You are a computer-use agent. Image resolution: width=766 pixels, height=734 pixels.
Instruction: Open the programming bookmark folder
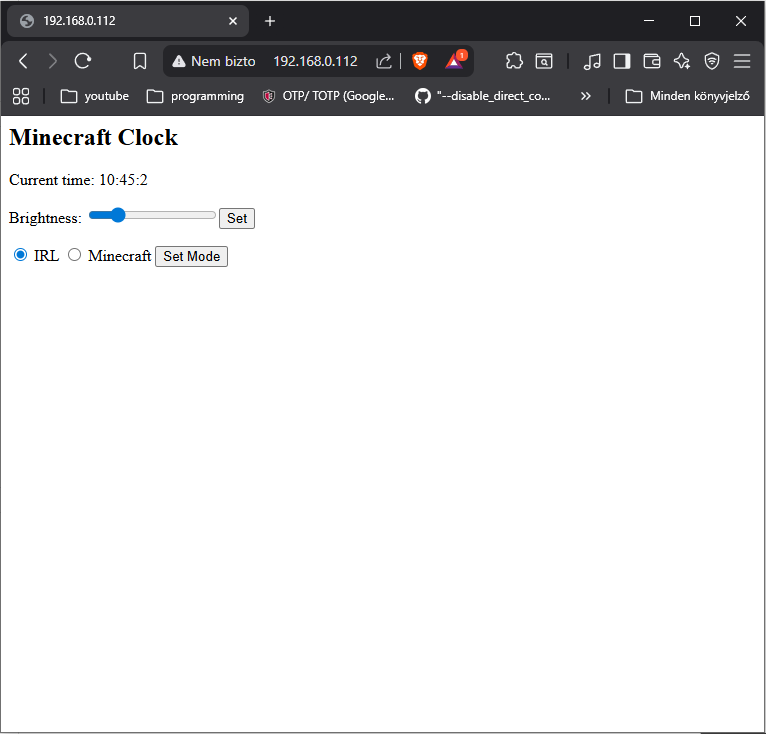(195, 96)
